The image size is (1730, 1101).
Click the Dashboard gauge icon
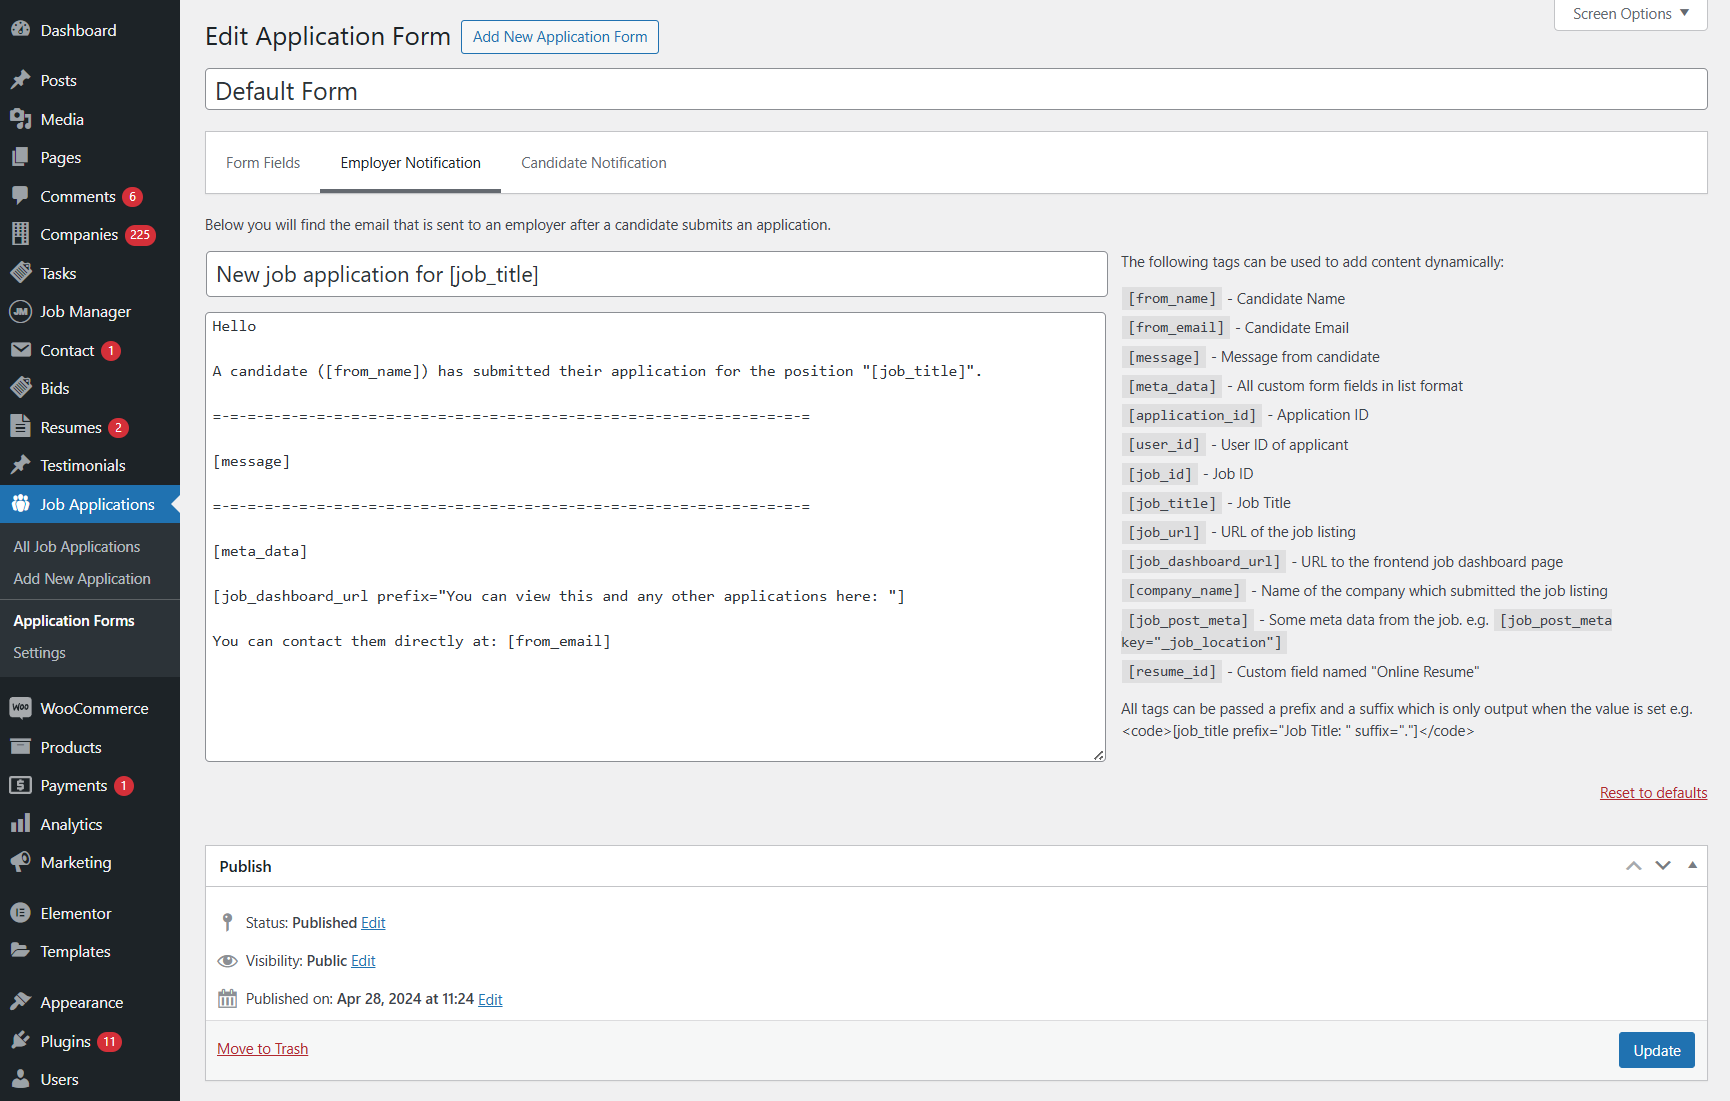coord(20,30)
